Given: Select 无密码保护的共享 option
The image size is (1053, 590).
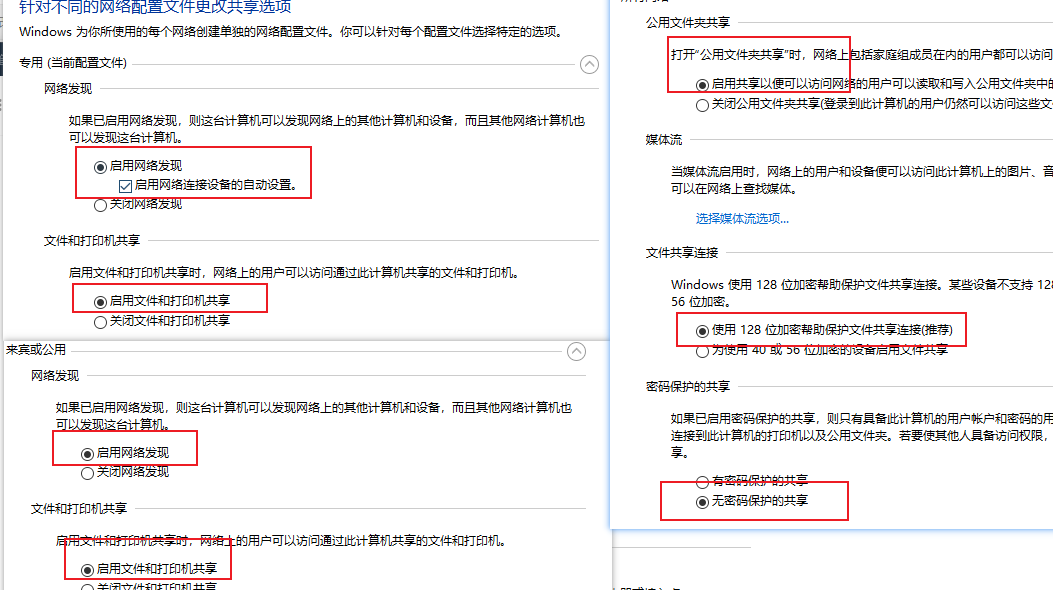Looking at the screenshot, I should (x=702, y=502).
